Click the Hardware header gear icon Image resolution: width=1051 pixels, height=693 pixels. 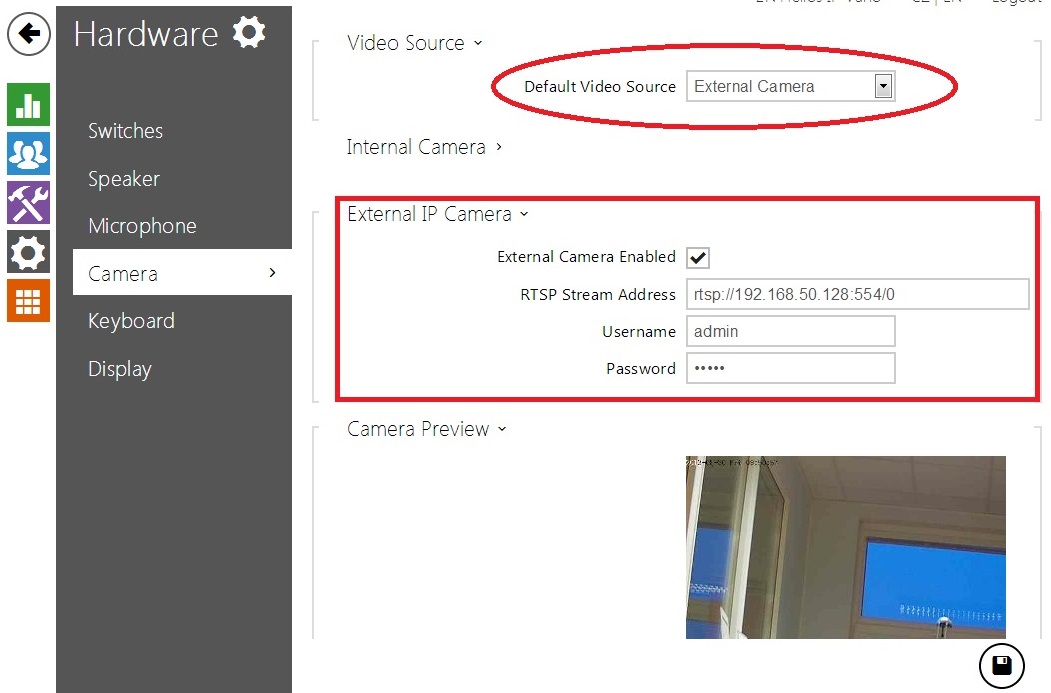pos(249,33)
